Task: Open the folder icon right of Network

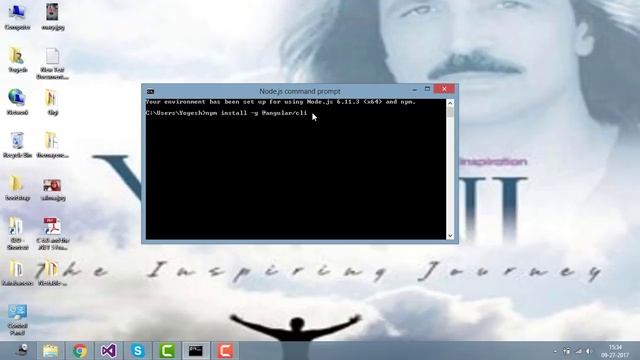Action: [x=52, y=102]
